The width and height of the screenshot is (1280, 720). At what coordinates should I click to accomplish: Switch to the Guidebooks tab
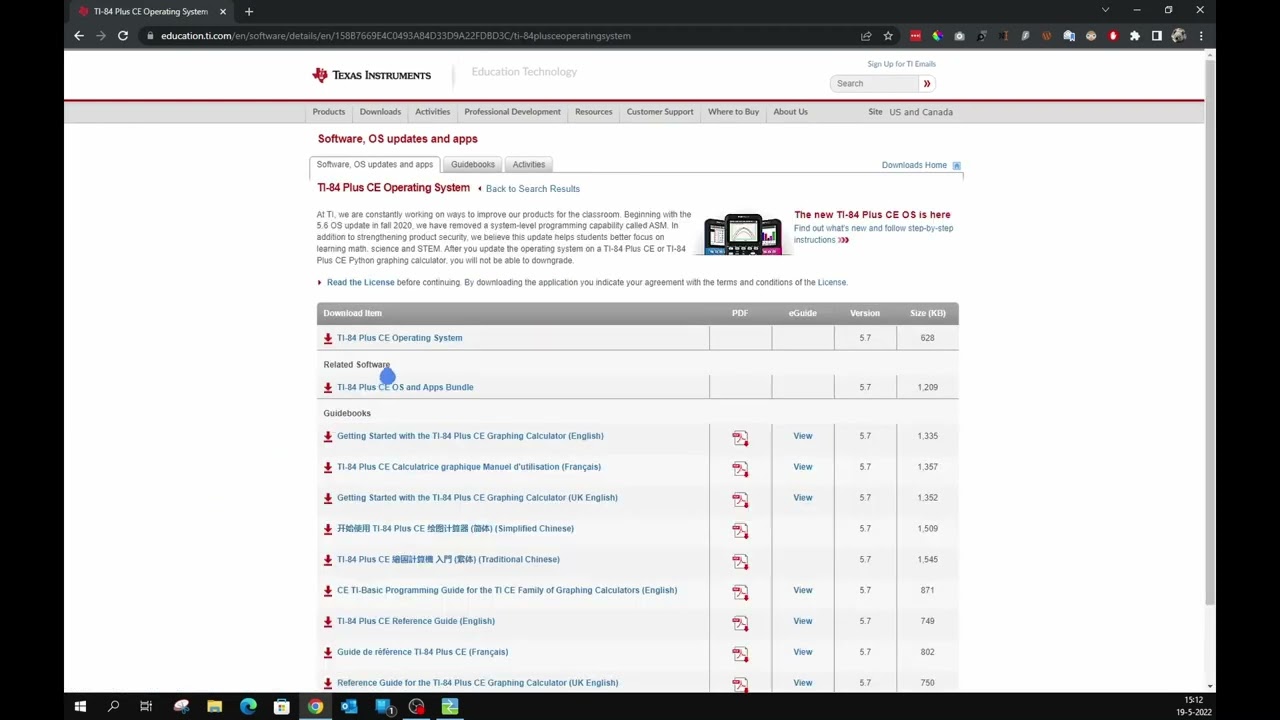click(x=473, y=165)
